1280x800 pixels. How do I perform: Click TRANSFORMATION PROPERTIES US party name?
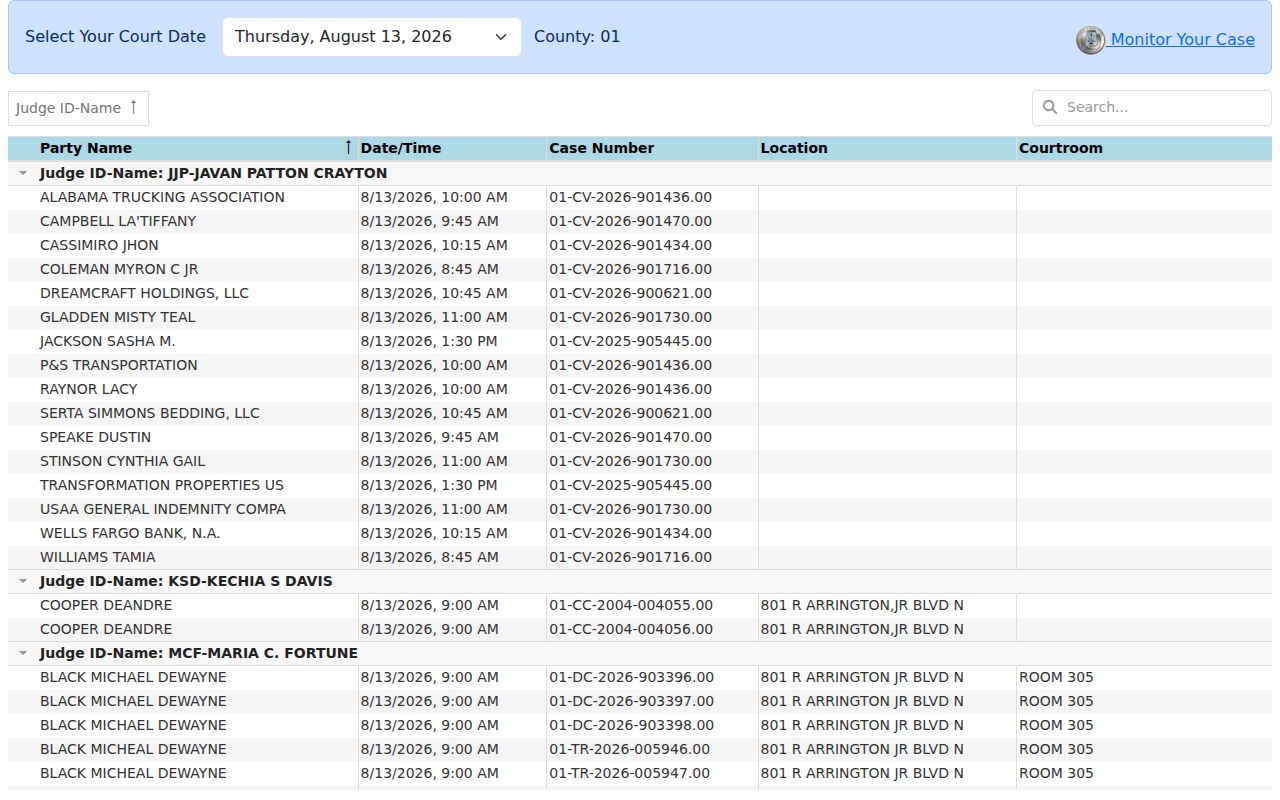click(x=162, y=485)
